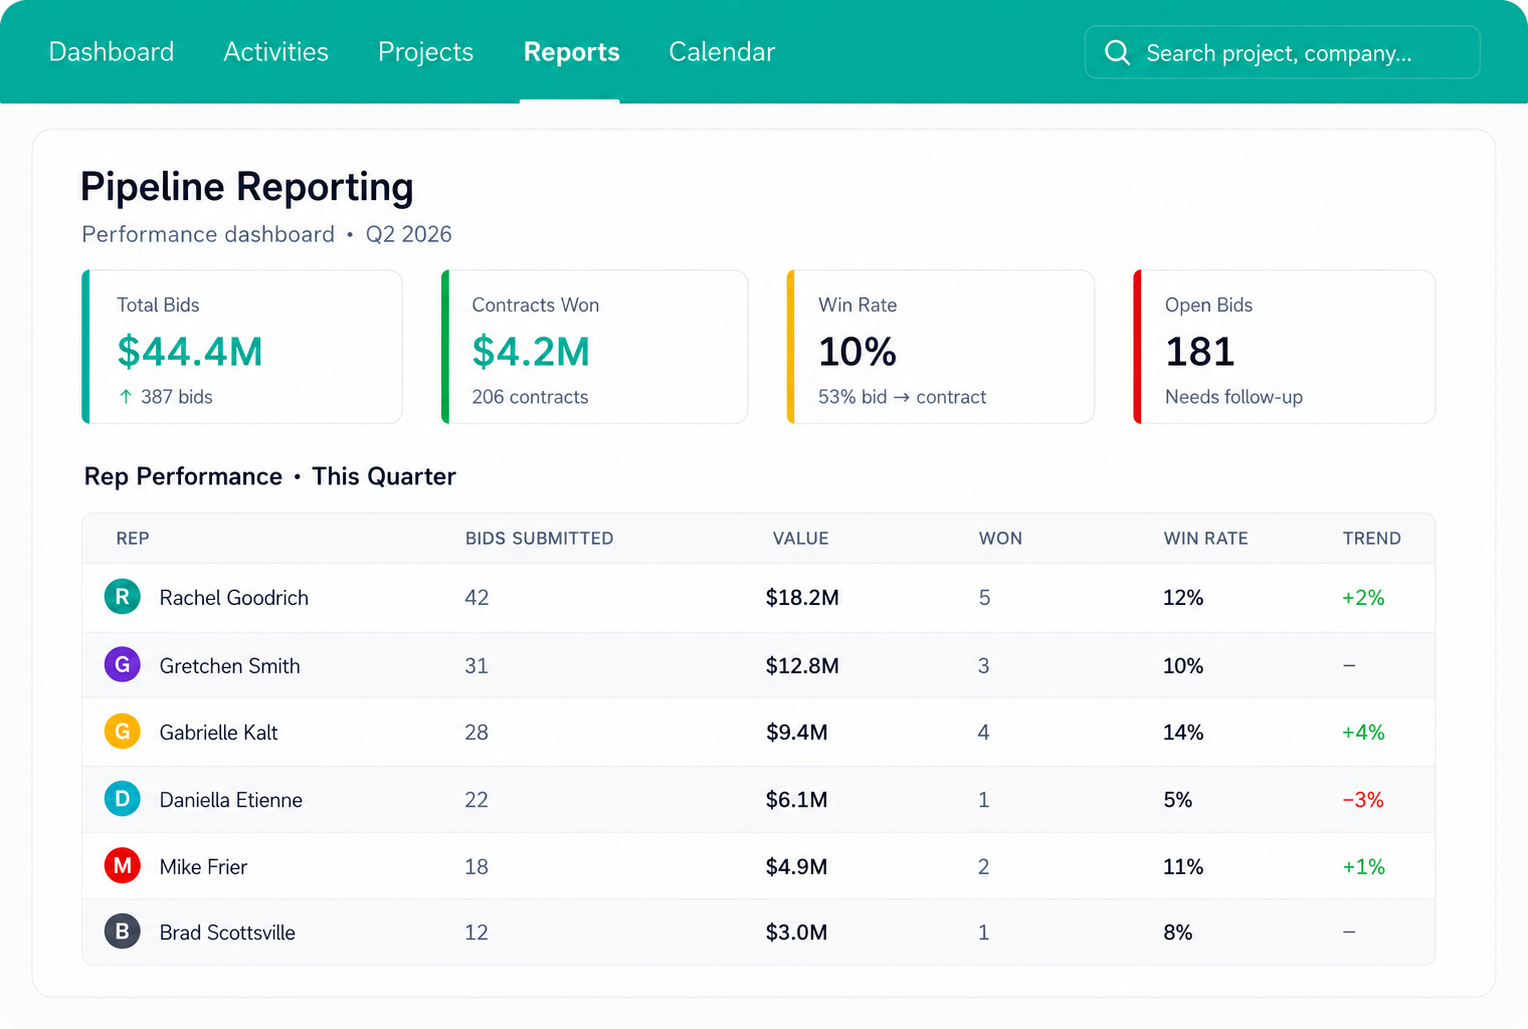This screenshot has width=1528, height=1029.
Task: Click Mike Frier's 18 bids submitted
Action: click(x=477, y=867)
